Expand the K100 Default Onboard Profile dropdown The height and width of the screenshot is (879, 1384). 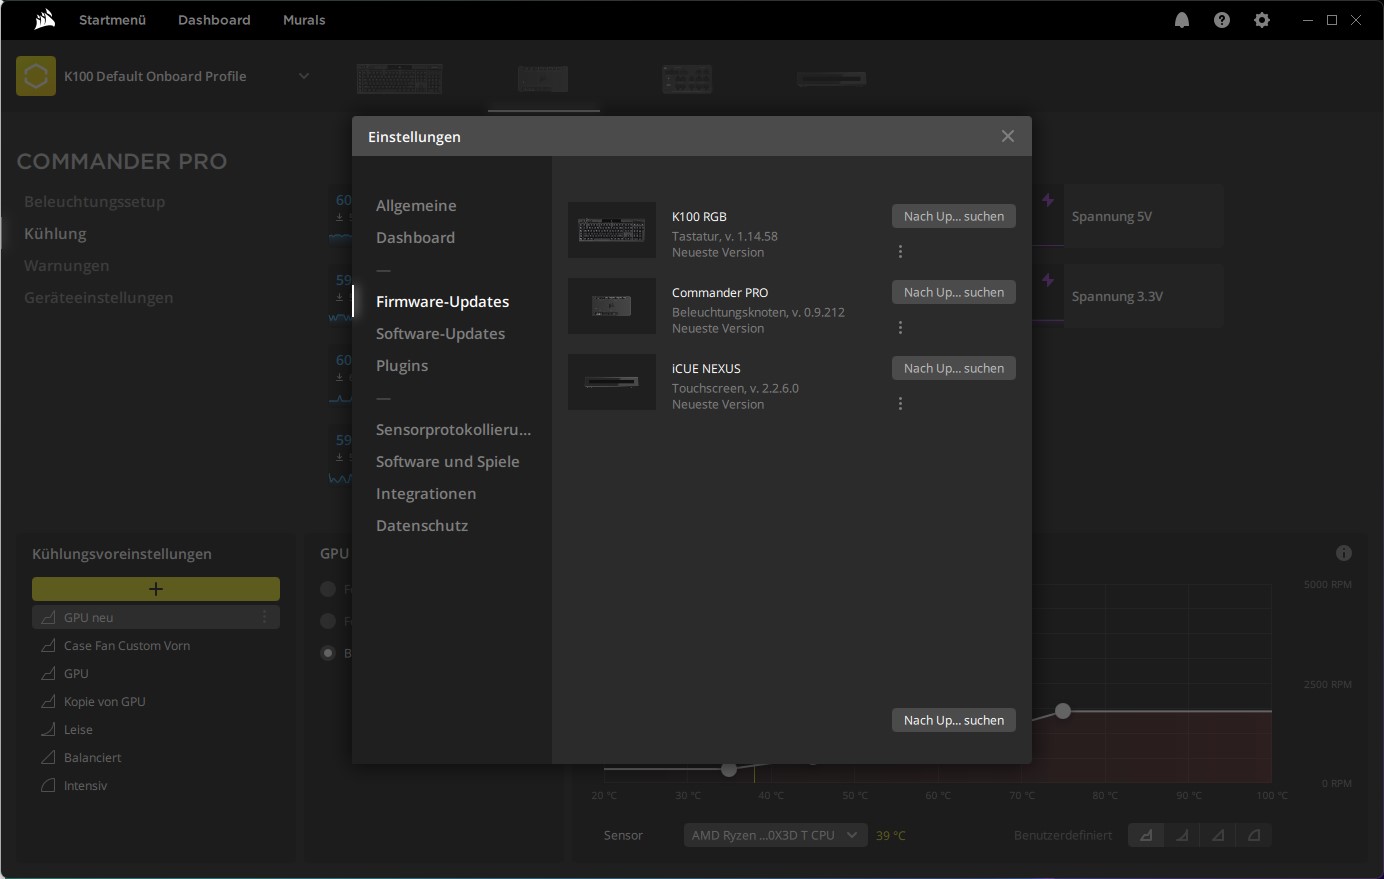click(304, 76)
